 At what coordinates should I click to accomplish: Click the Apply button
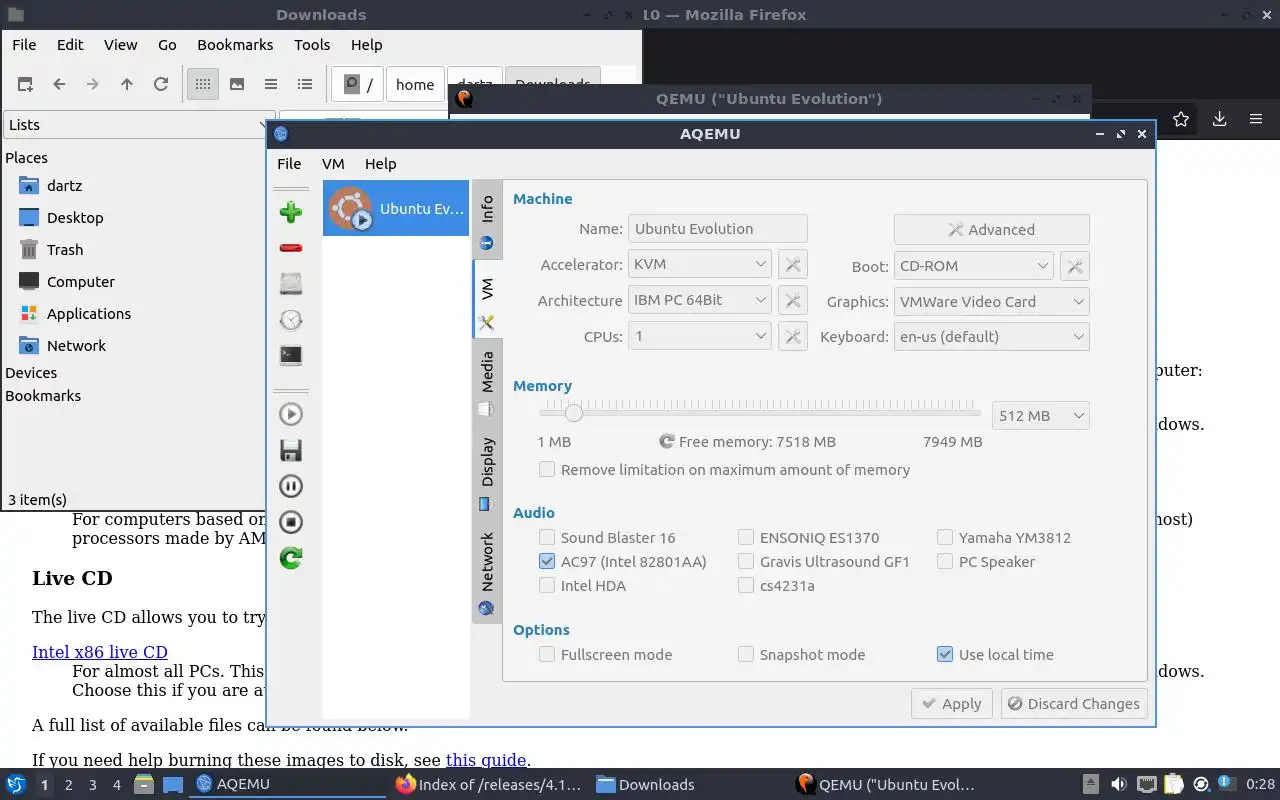[x=952, y=704]
